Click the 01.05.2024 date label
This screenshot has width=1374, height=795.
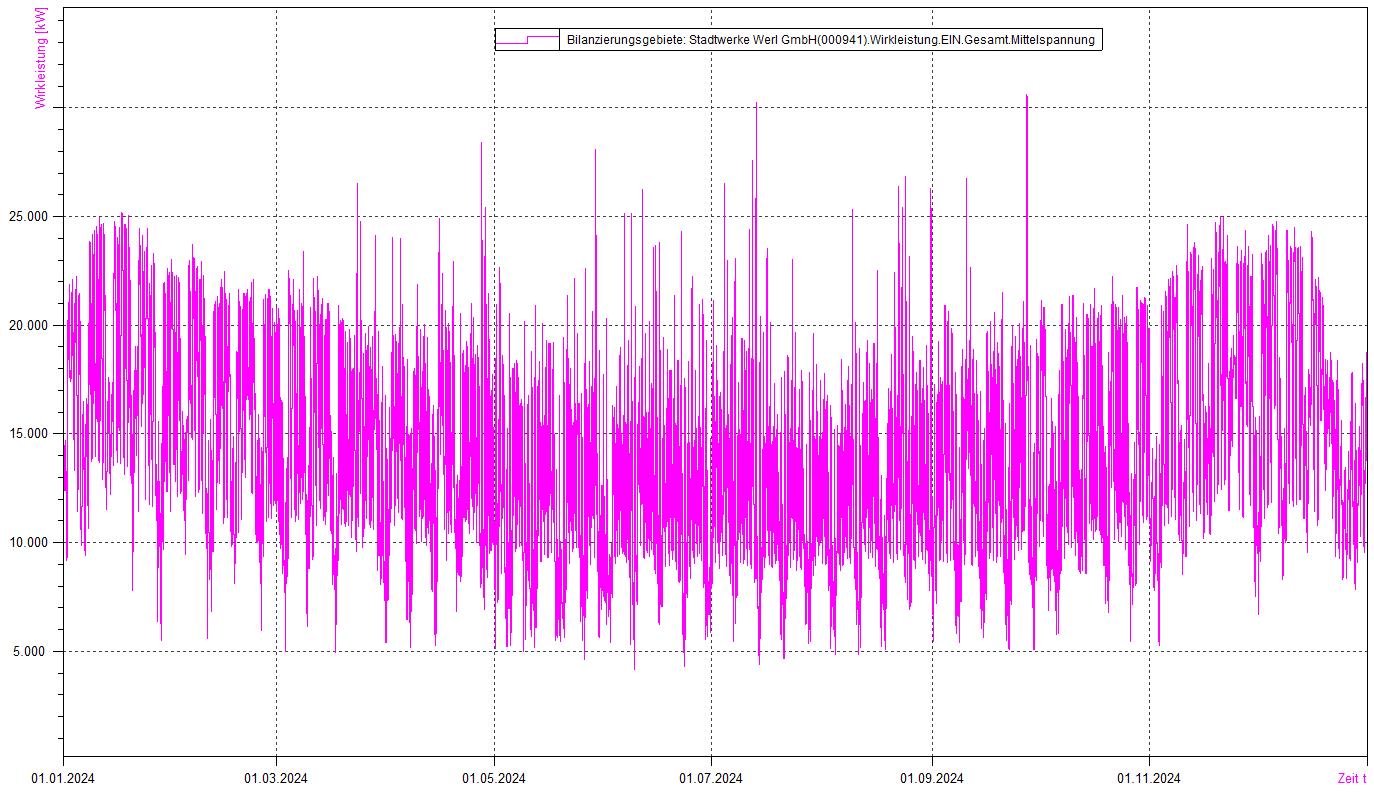pyautogui.click(x=493, y=778)
